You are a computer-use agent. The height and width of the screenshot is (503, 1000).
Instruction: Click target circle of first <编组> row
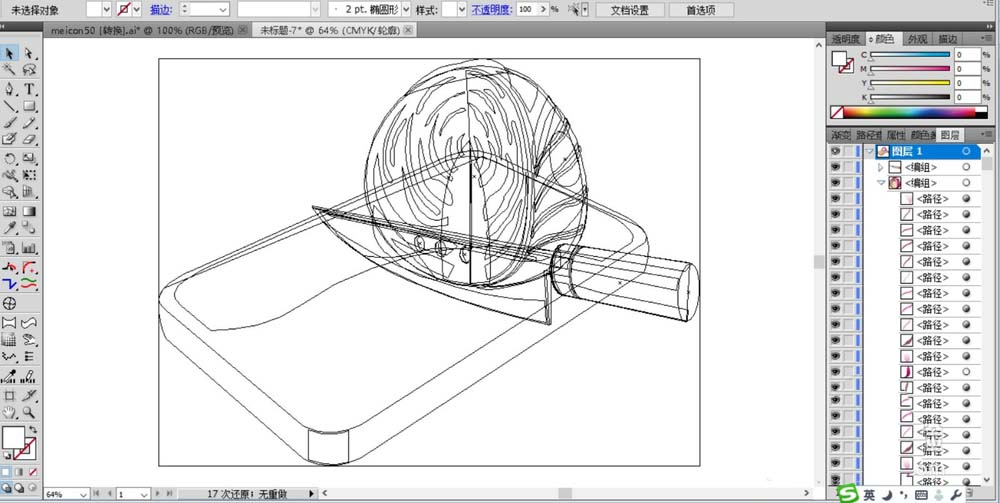pos(967,167)
